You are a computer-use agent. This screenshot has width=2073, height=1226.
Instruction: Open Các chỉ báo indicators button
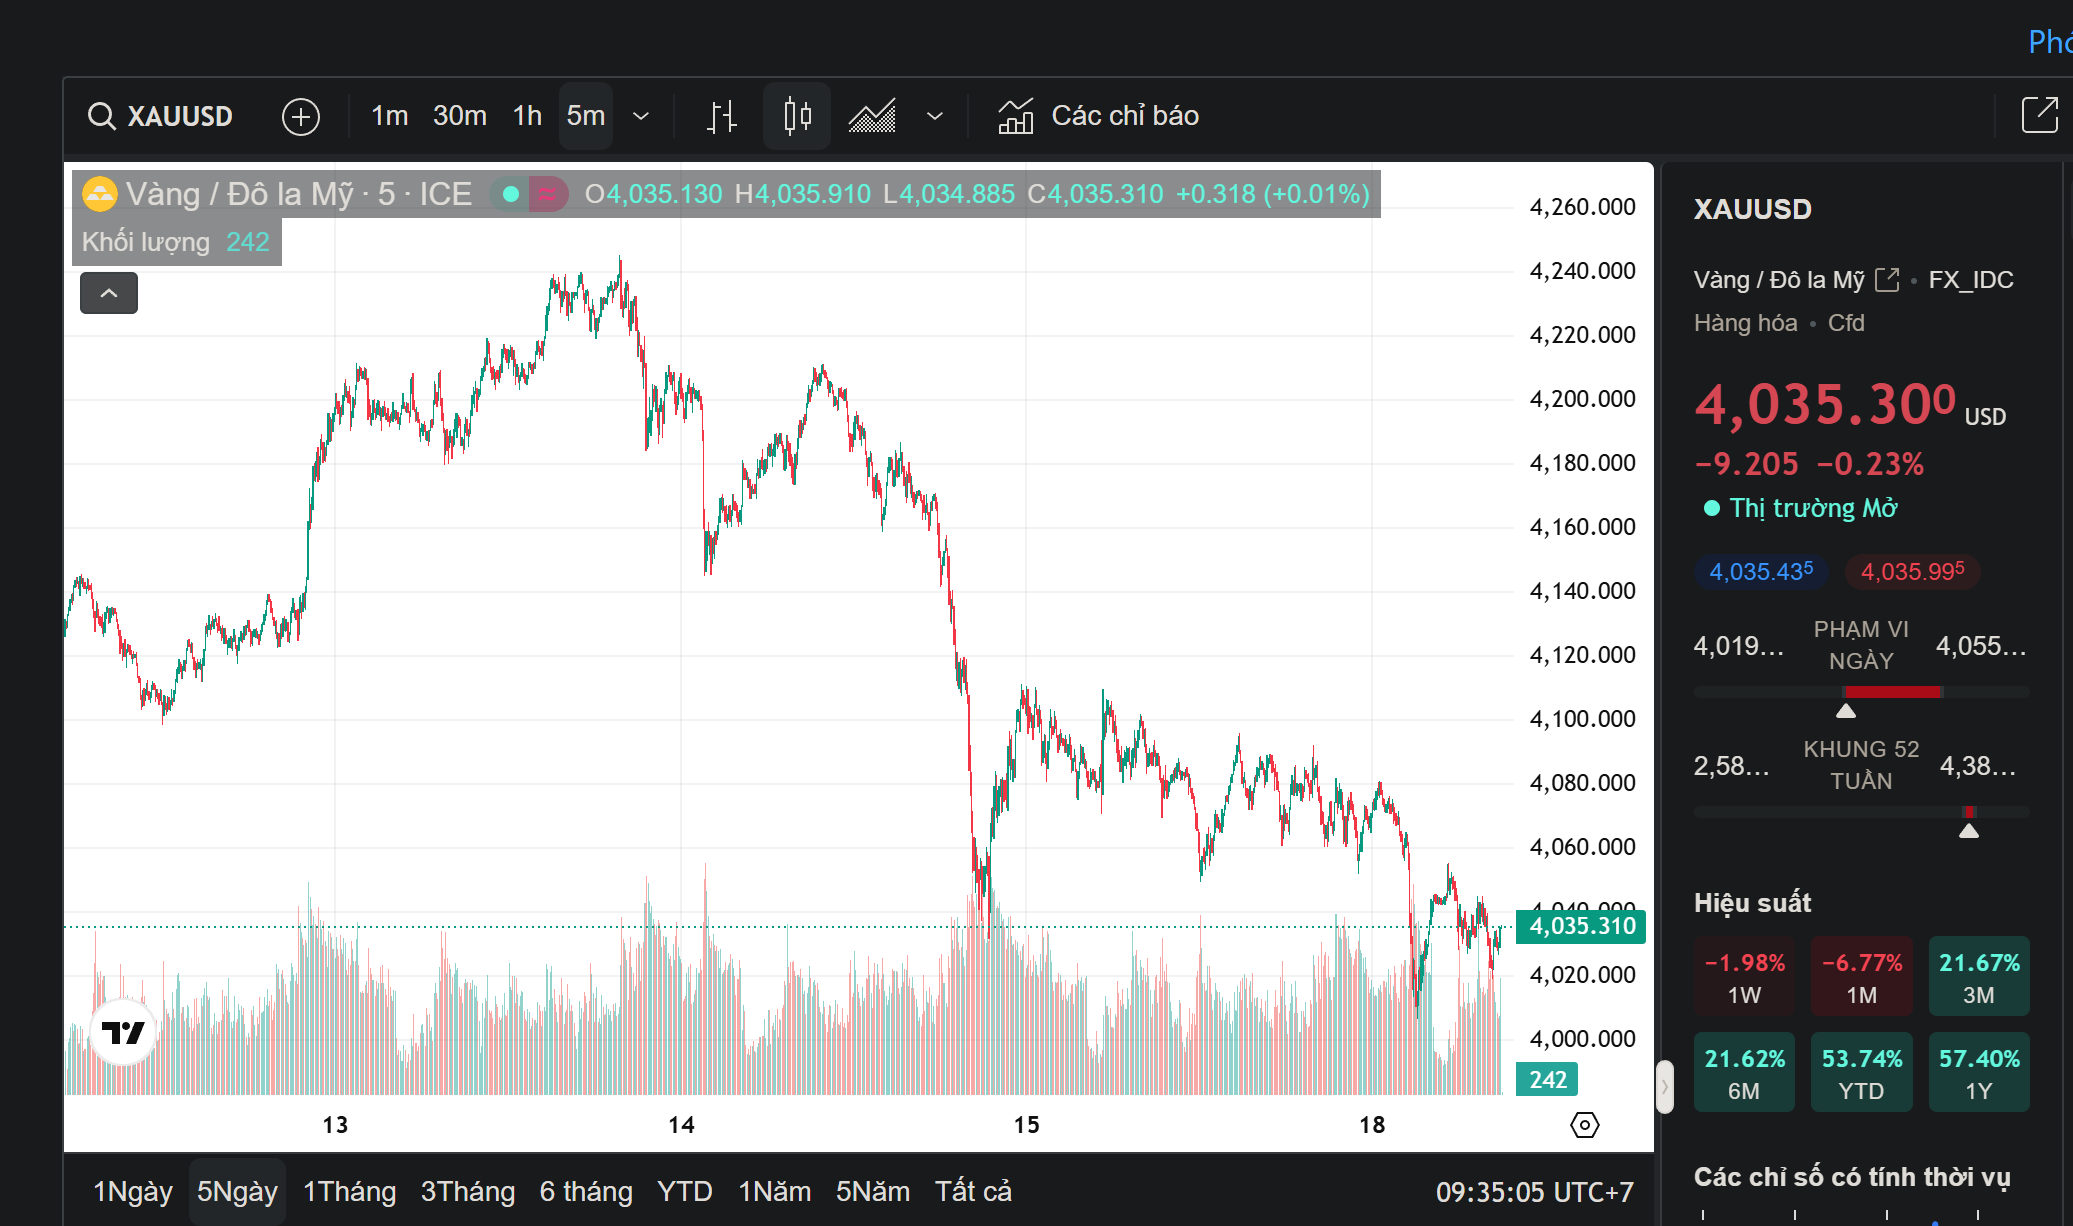pyautogui.click(x=1098, y=116)
